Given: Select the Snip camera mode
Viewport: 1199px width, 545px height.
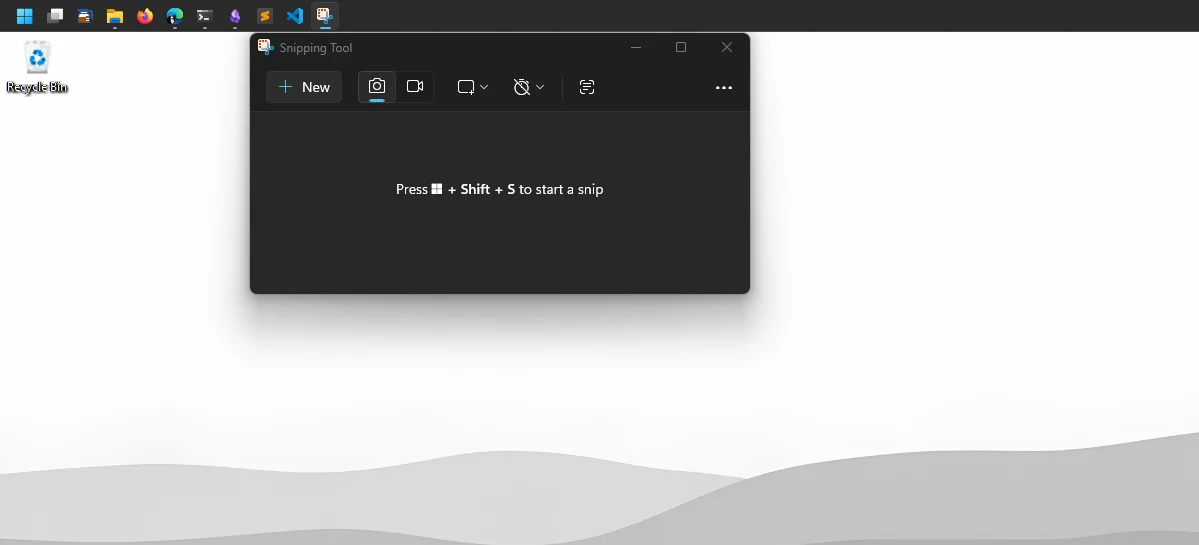Looking at the screenshot, I should tap(377, 87).
